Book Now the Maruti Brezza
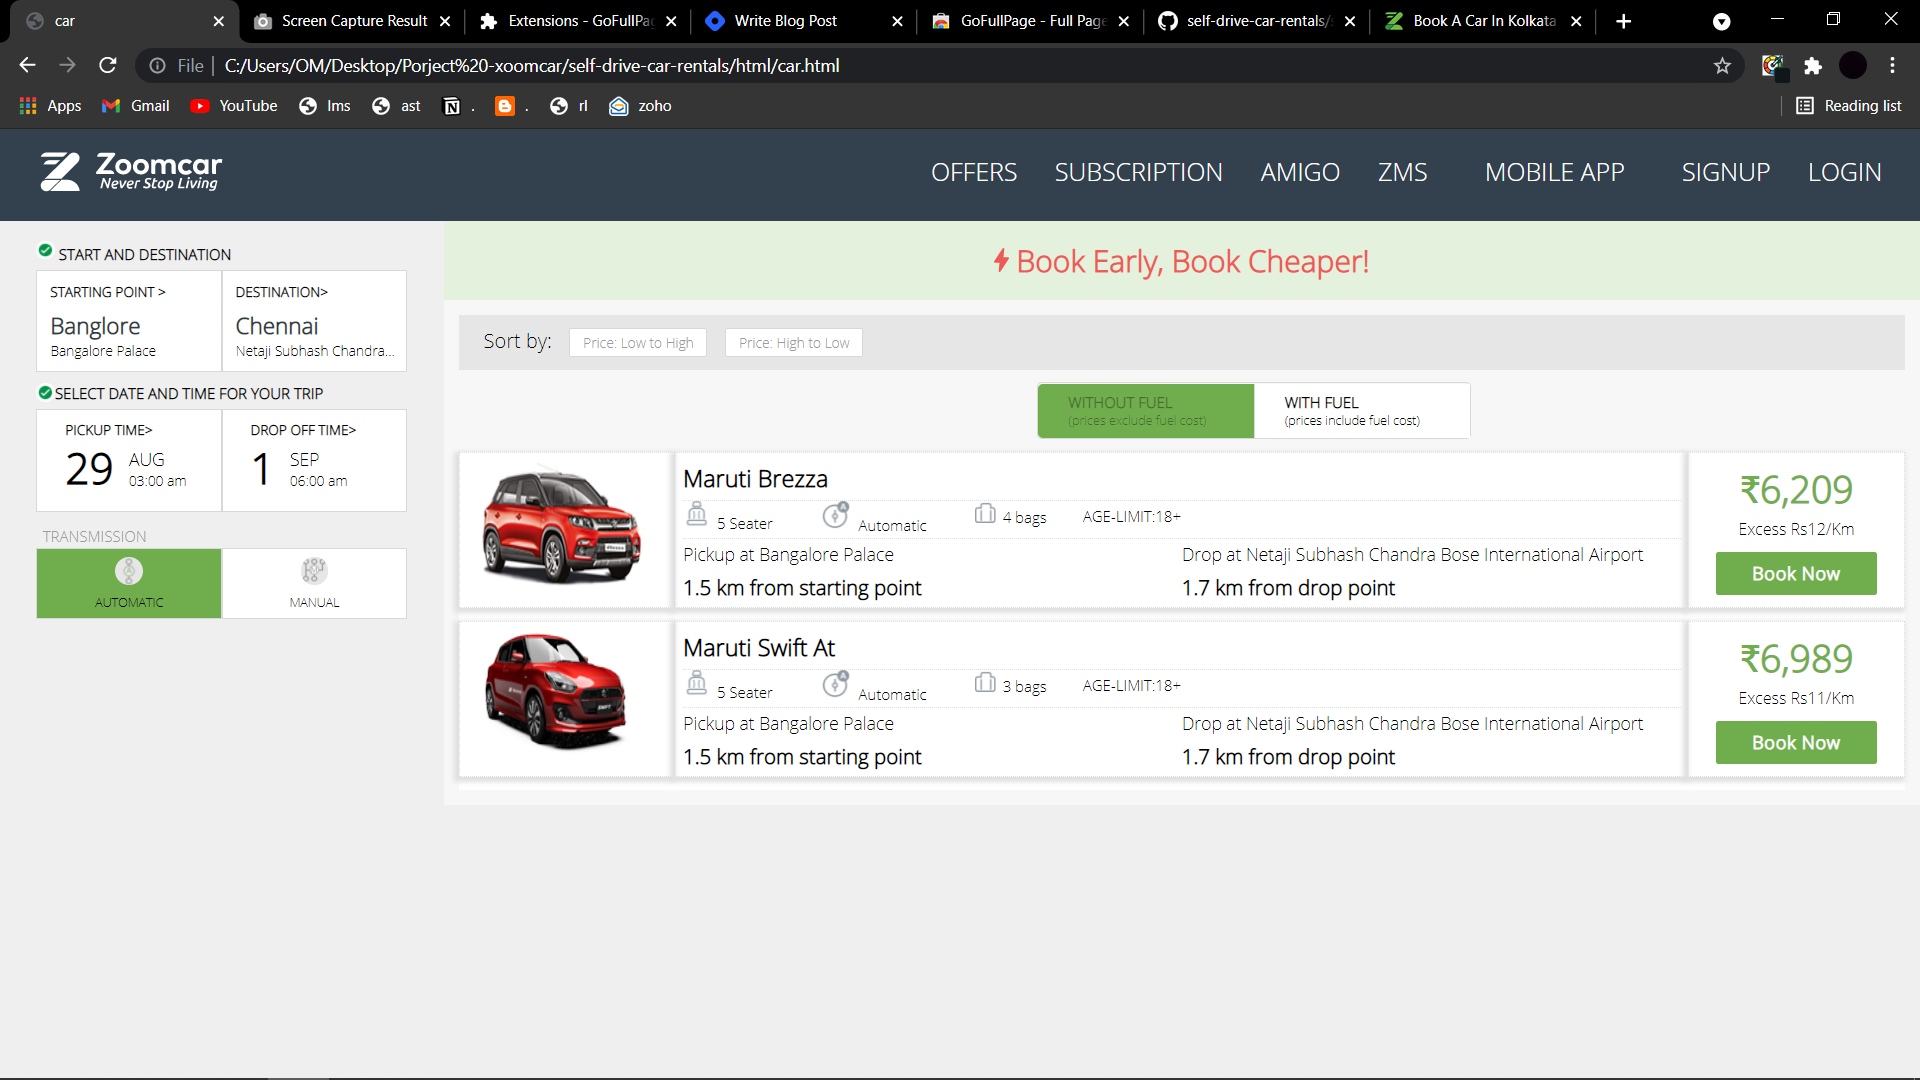The image size is (1920, 1080). 1795,574
